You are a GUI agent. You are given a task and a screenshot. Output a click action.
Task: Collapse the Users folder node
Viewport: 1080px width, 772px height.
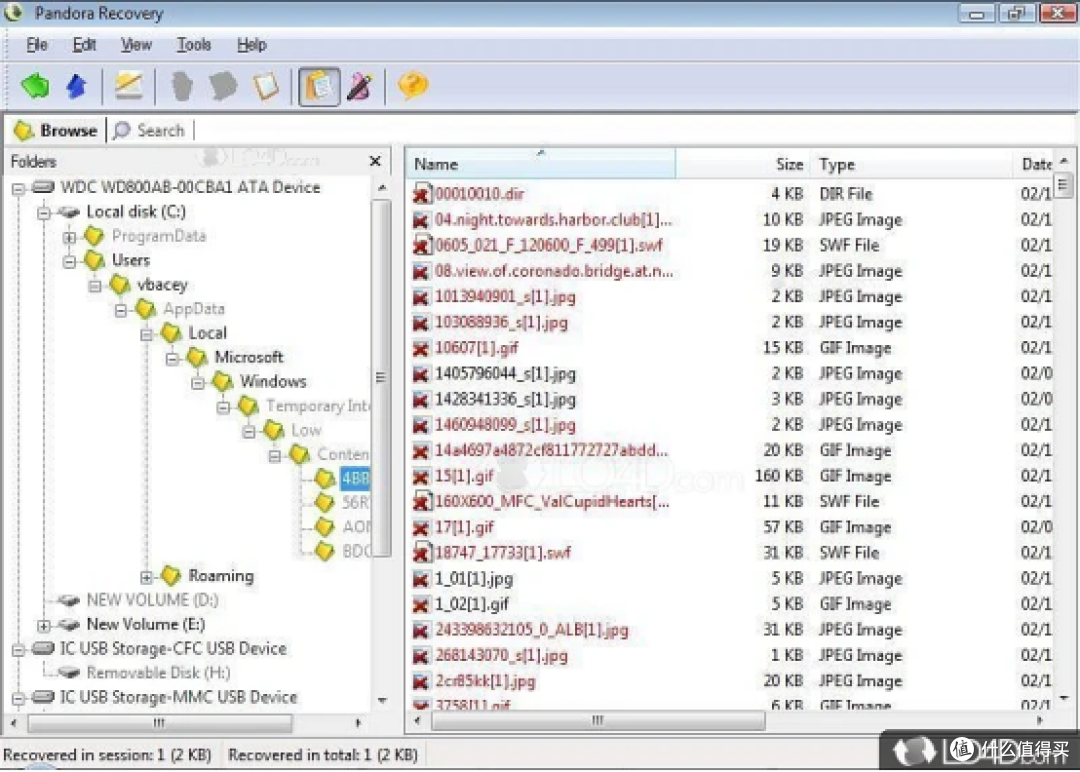pos(70,261)
